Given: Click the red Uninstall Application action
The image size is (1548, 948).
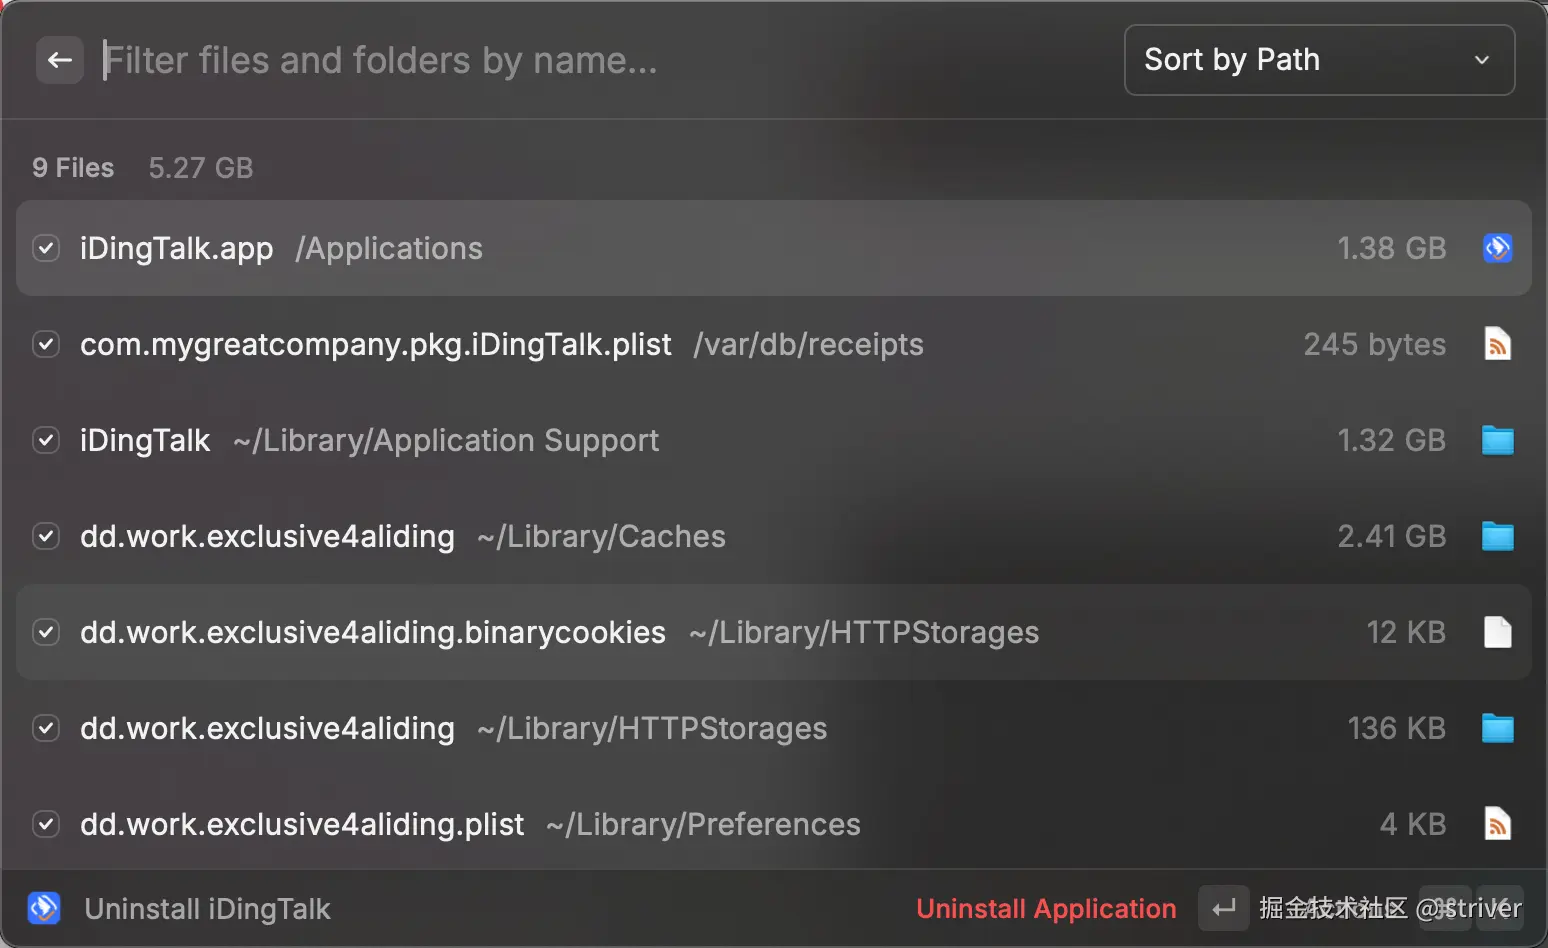Looking at the screenshot, I should pos(1046,908).
